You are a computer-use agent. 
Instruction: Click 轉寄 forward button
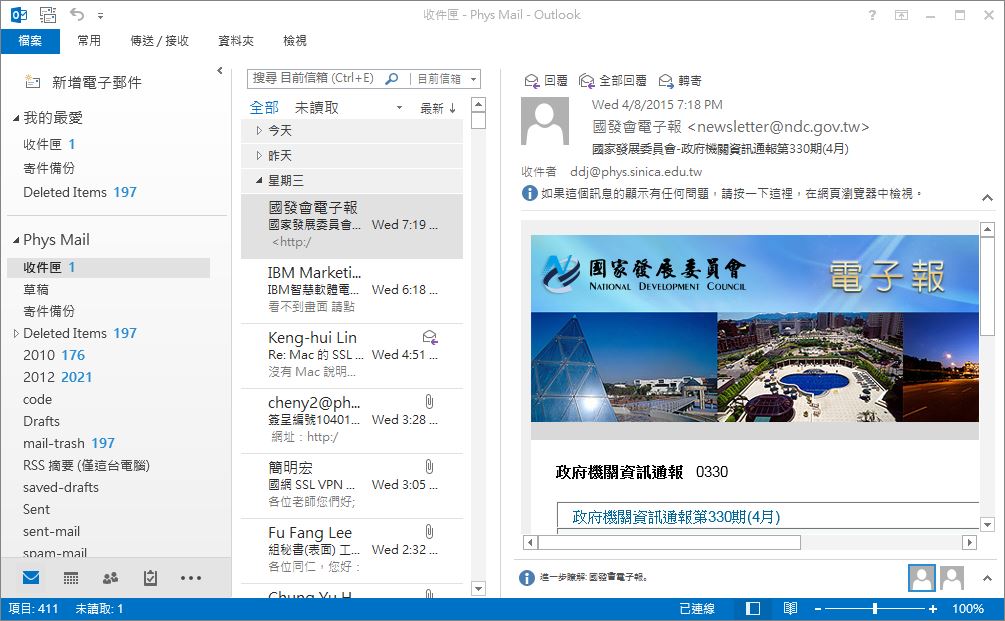coord(680,81)
